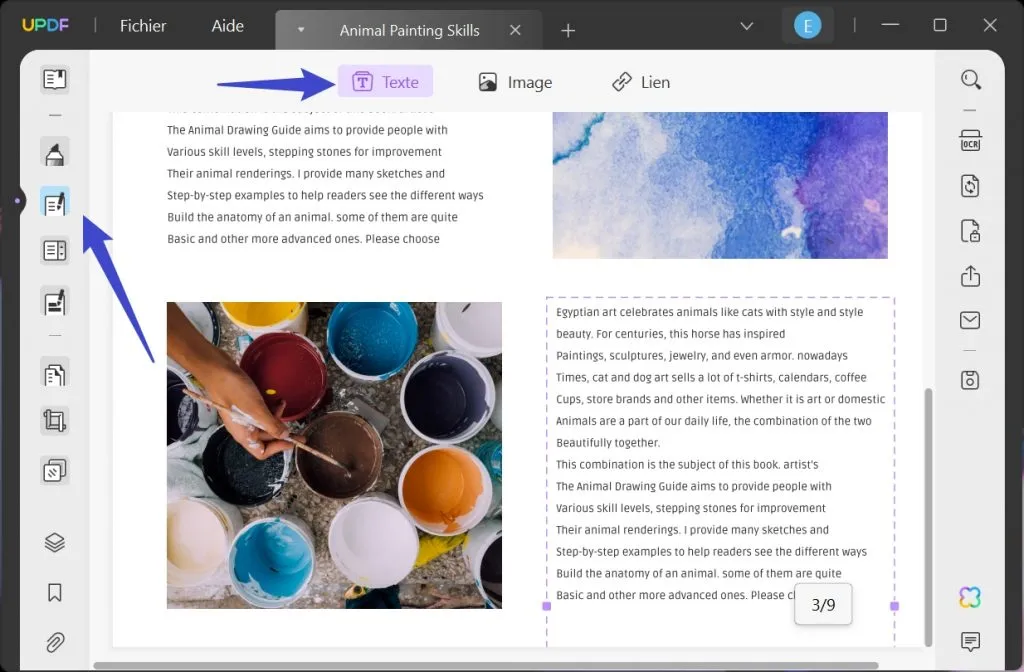Image resolution: width=1024 pixels, height=672 pixels.
Task: Click the 3/9 page indicator
Action: point(823,605)
